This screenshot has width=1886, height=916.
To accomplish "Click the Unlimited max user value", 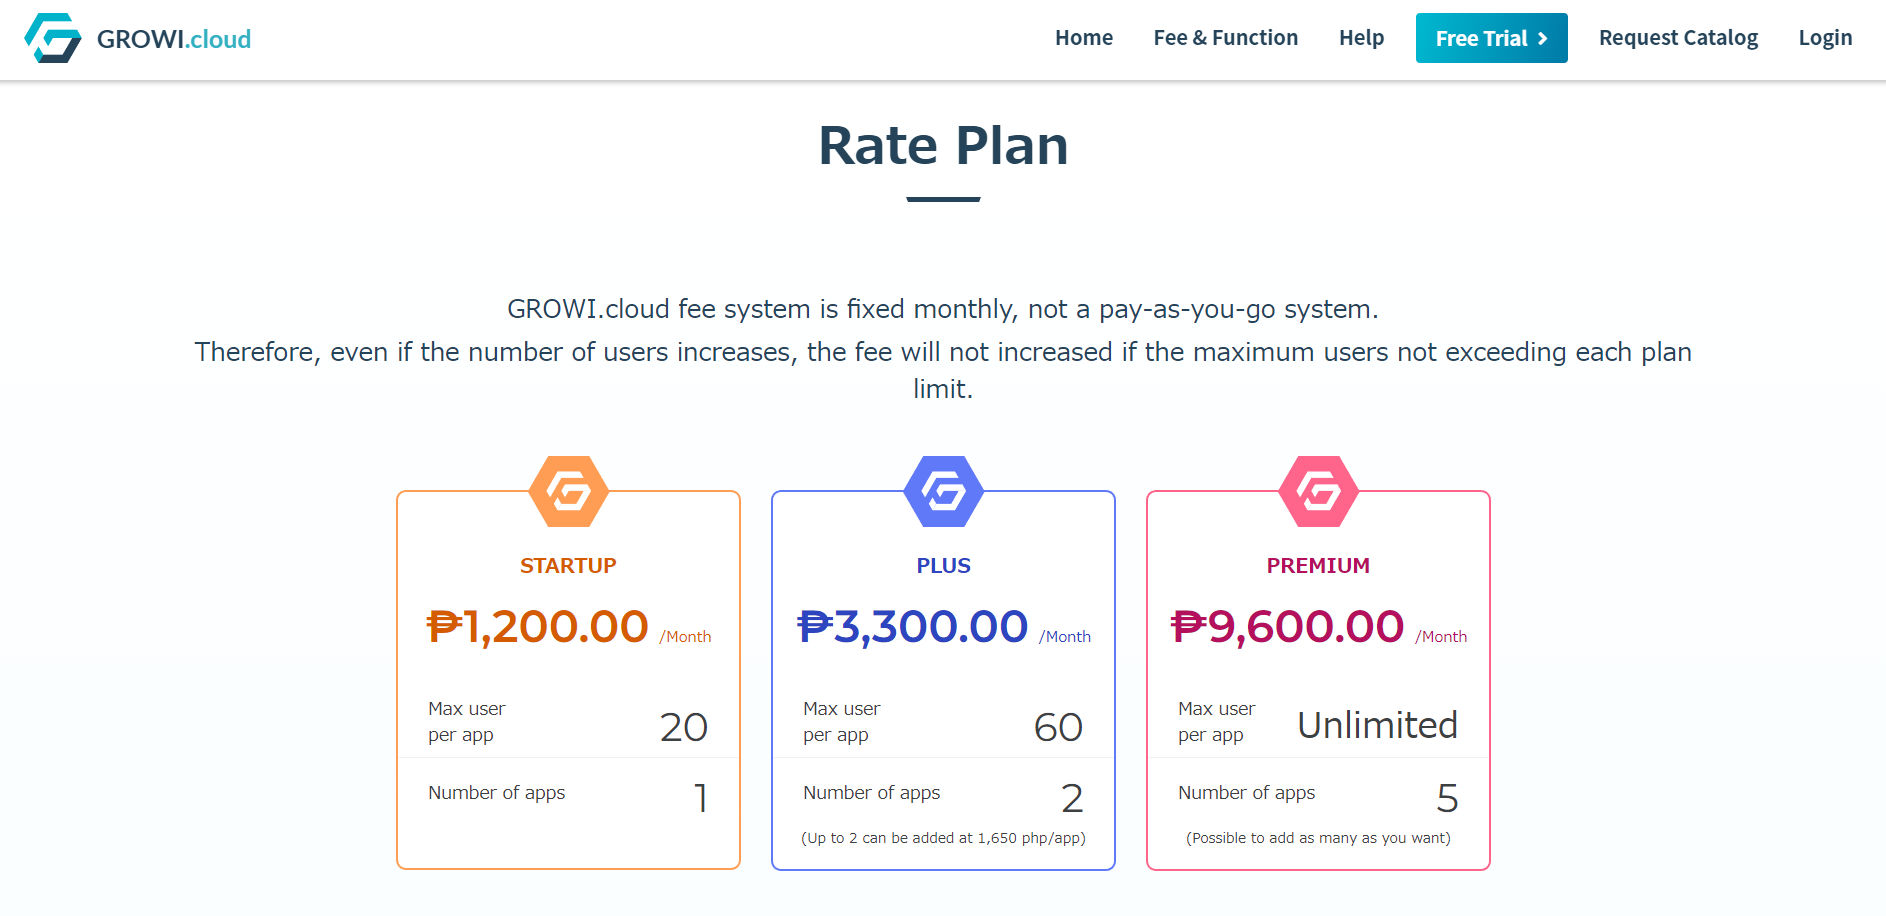I will point(1377,725).
